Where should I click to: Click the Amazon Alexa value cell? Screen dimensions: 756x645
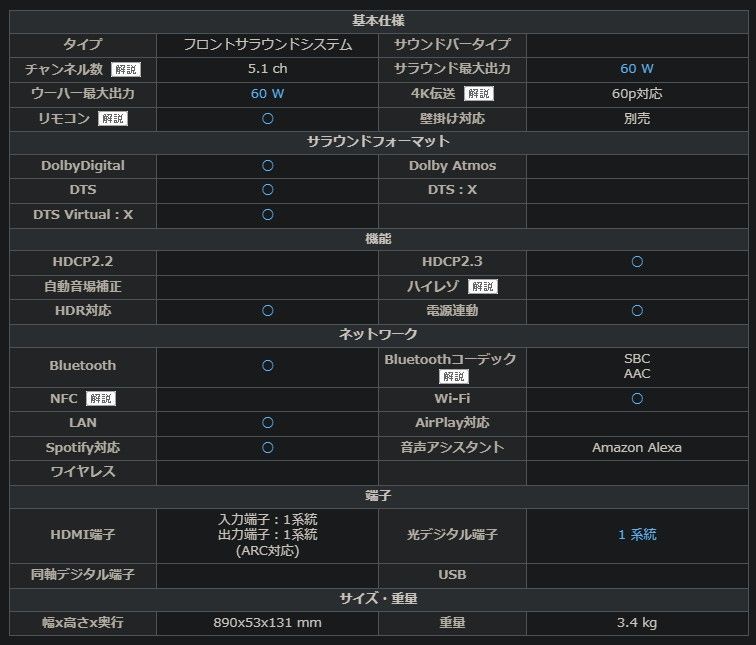pos(637,448)
